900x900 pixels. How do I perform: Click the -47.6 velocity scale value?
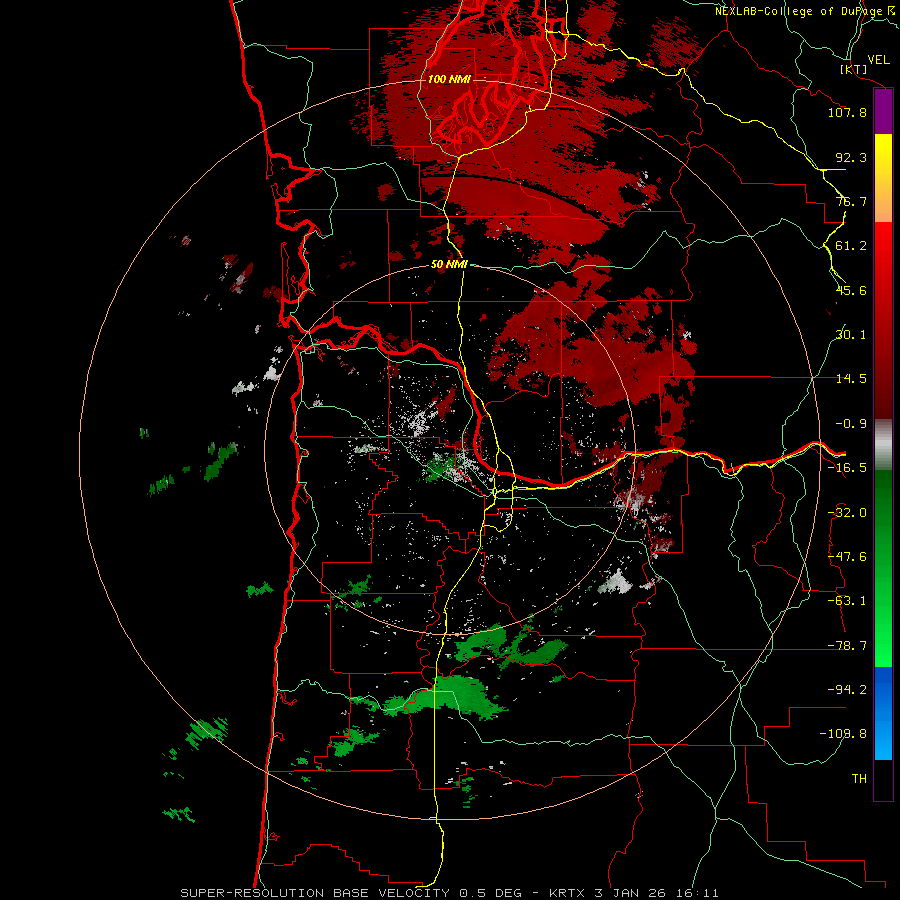(x=847, y=557)
